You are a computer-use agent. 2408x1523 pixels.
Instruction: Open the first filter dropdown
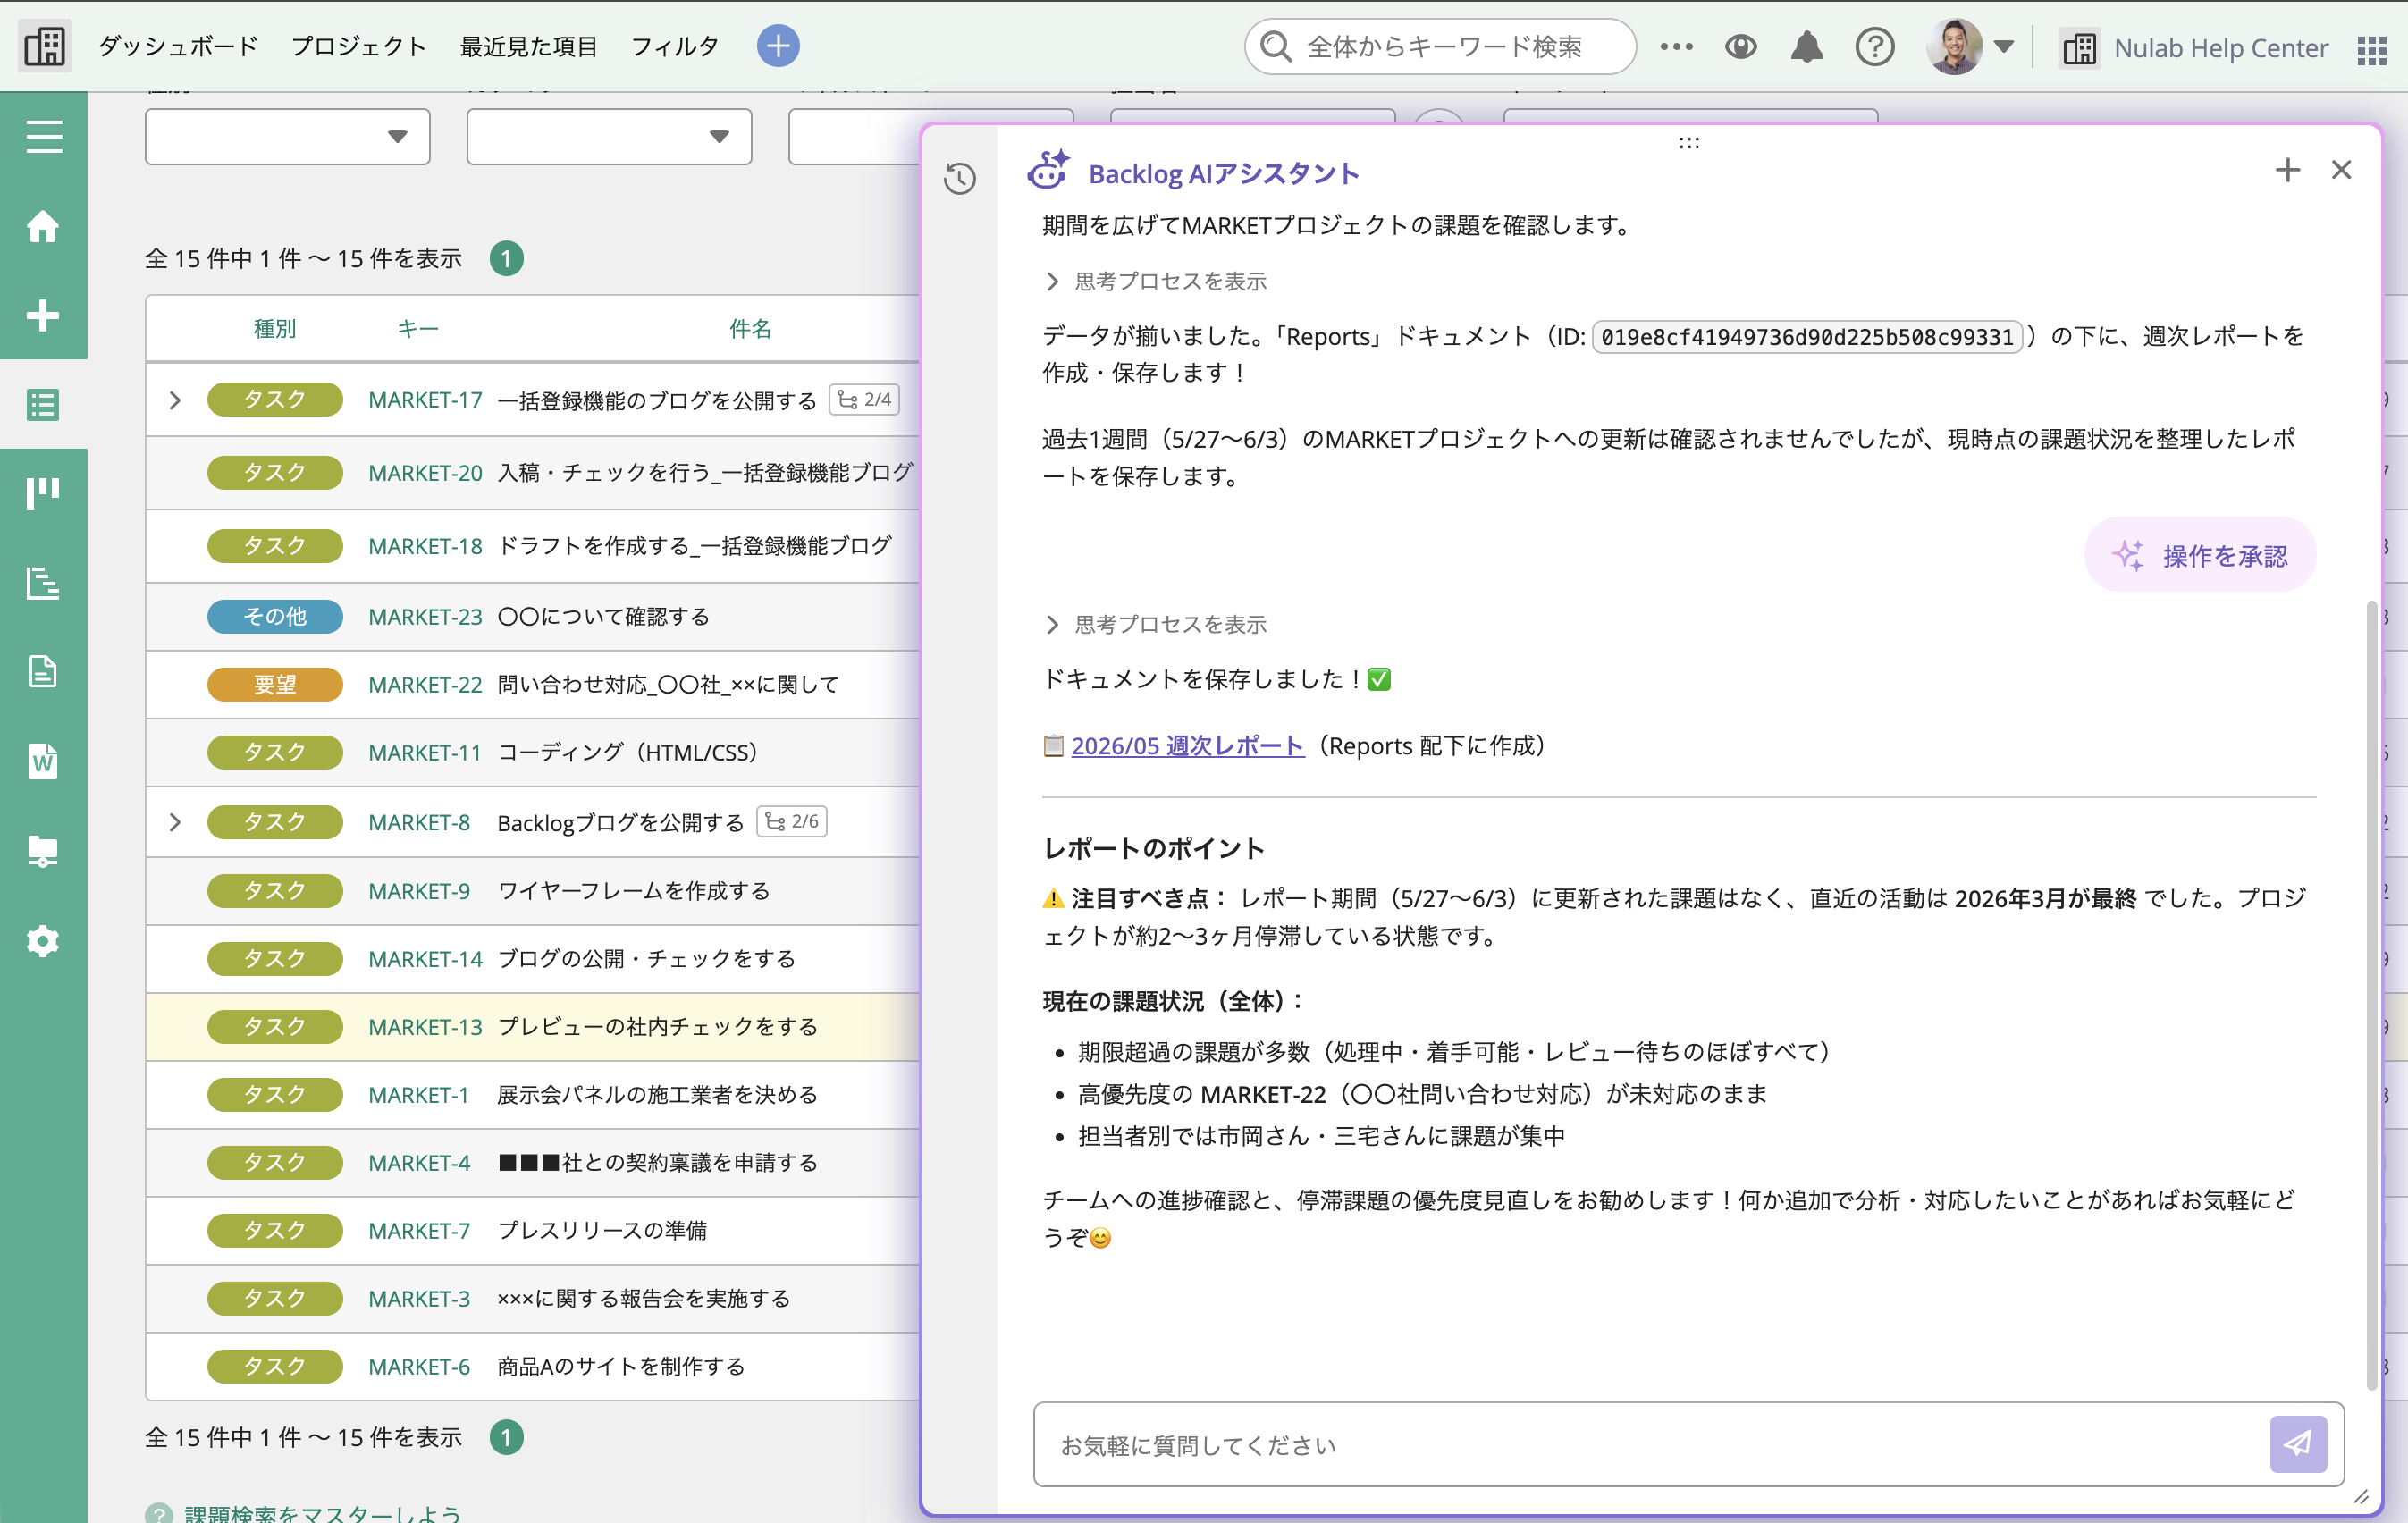(288, 136)
